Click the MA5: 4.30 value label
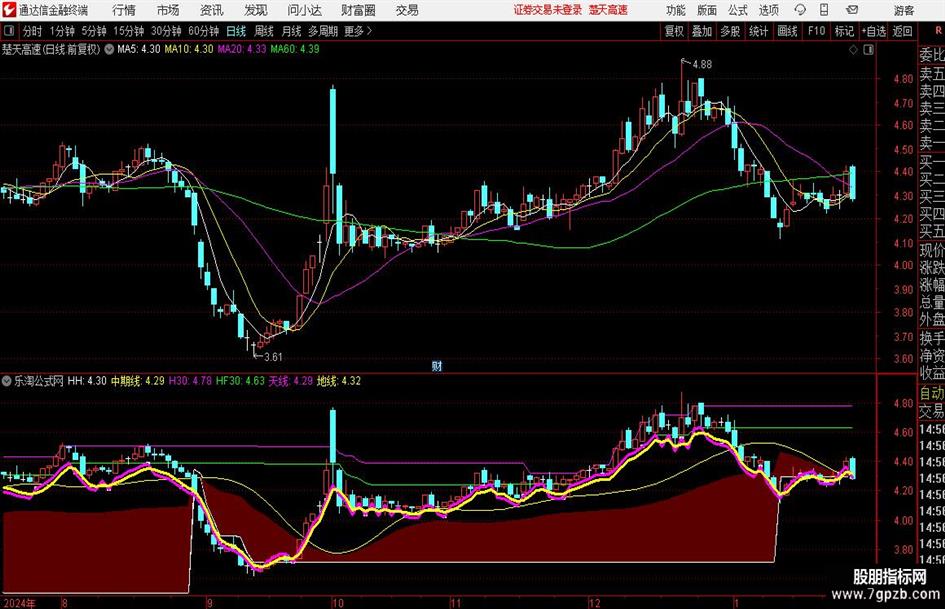 pyautogui.click(x=139, y=49)
